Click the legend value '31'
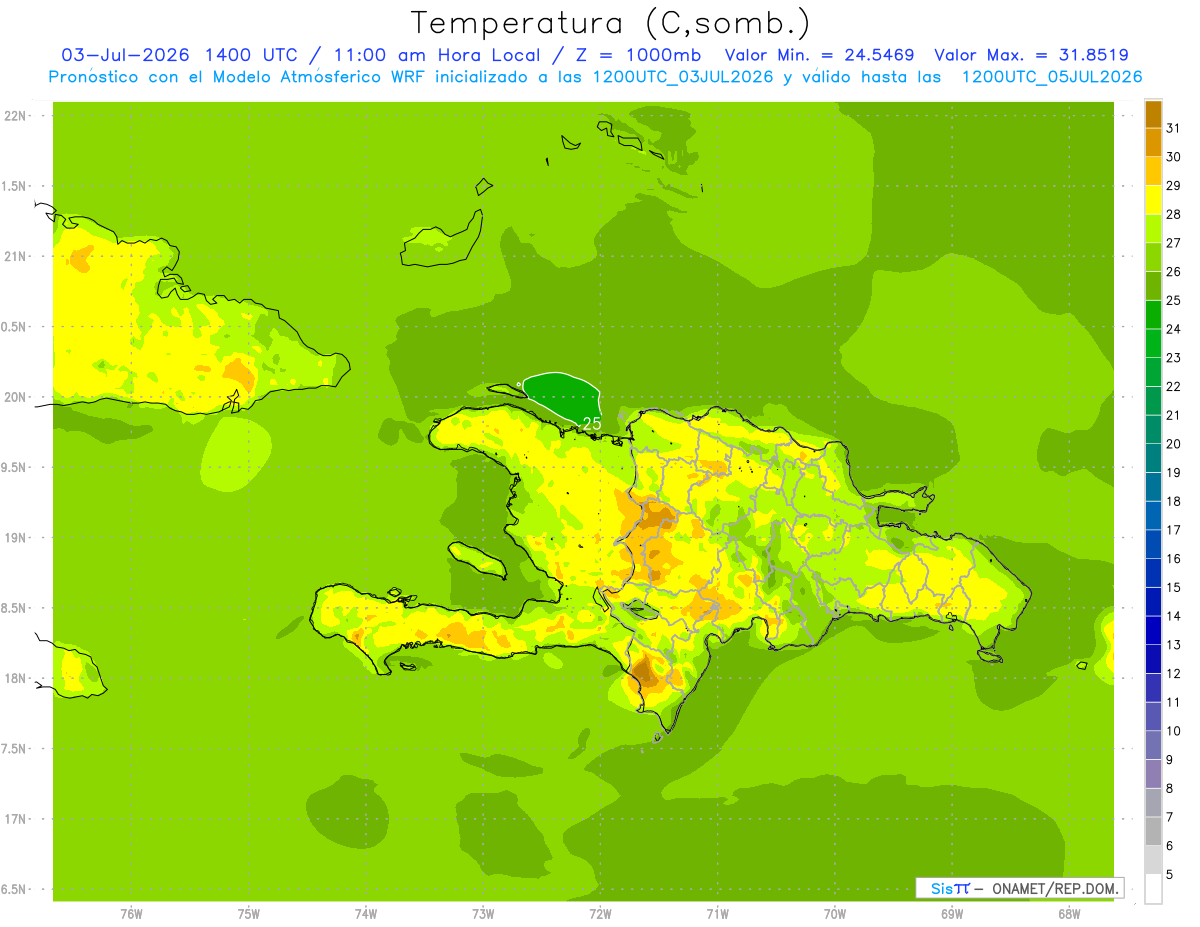This screenshot has width=1200, height=927. (1173, 128)
